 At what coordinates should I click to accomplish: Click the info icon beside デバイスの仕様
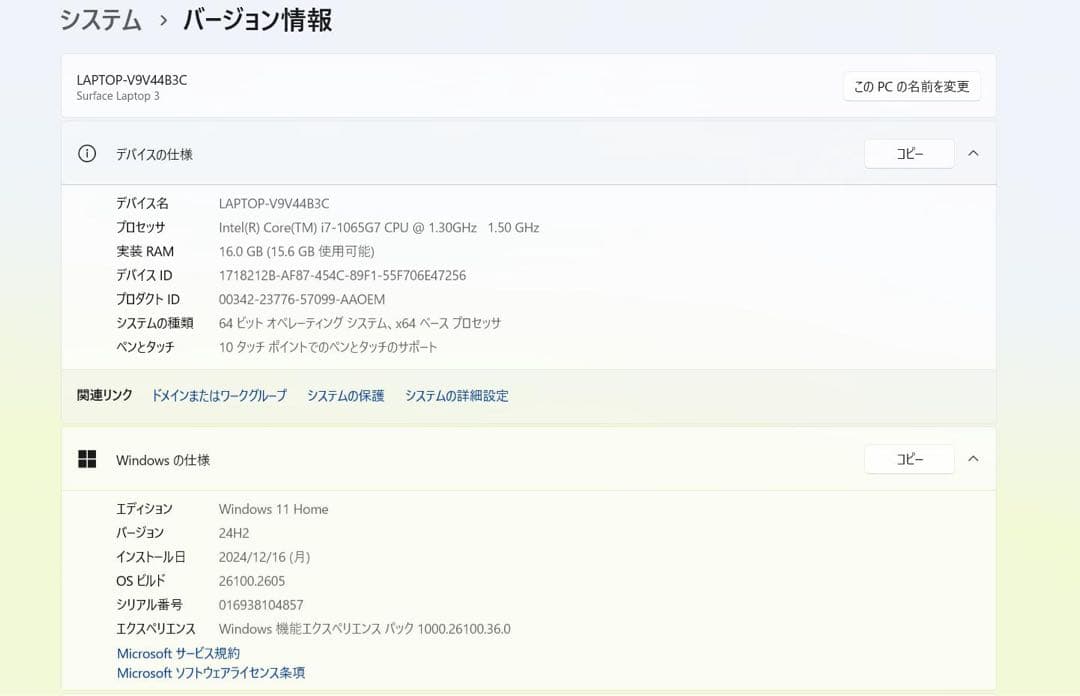[87, 153]
